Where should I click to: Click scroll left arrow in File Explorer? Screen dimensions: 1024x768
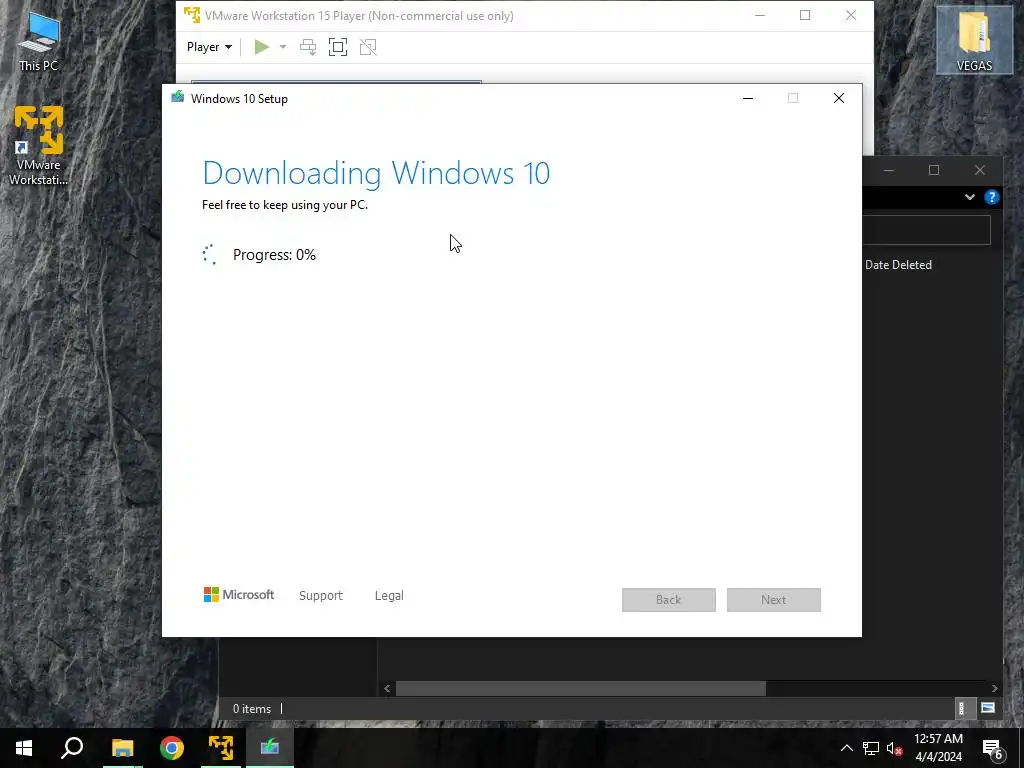(x=387, y=688)
